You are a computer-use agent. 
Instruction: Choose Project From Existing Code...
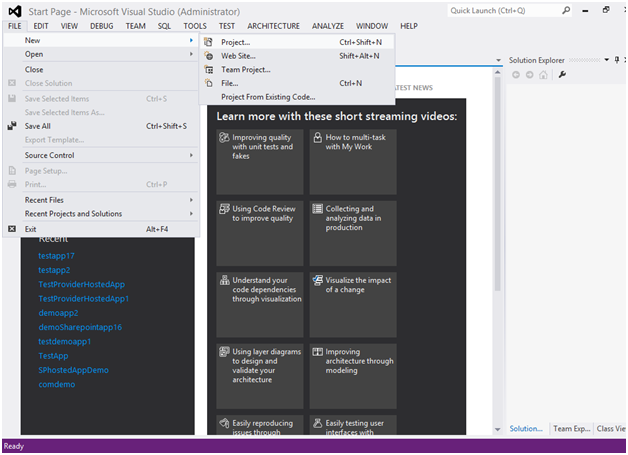pos(297,97)
